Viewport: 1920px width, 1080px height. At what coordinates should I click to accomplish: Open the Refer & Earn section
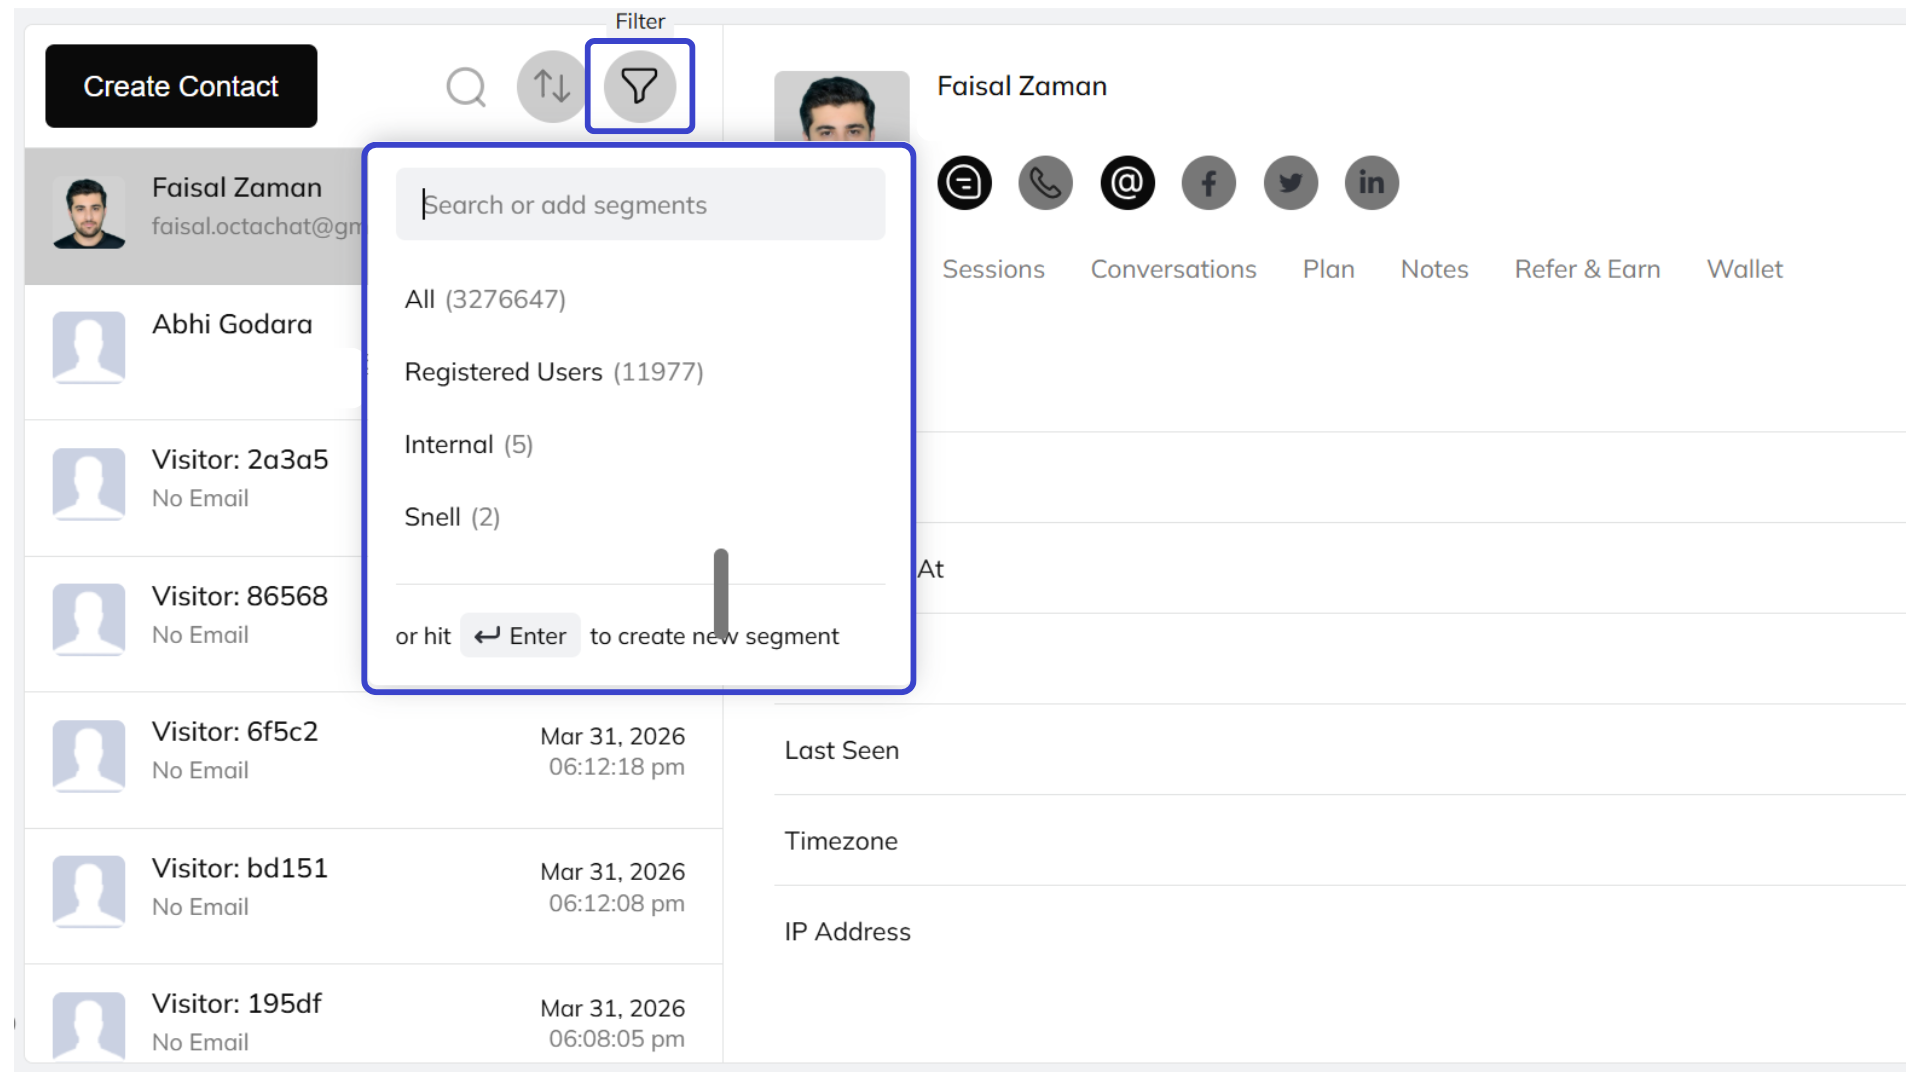pos(1587,268)
